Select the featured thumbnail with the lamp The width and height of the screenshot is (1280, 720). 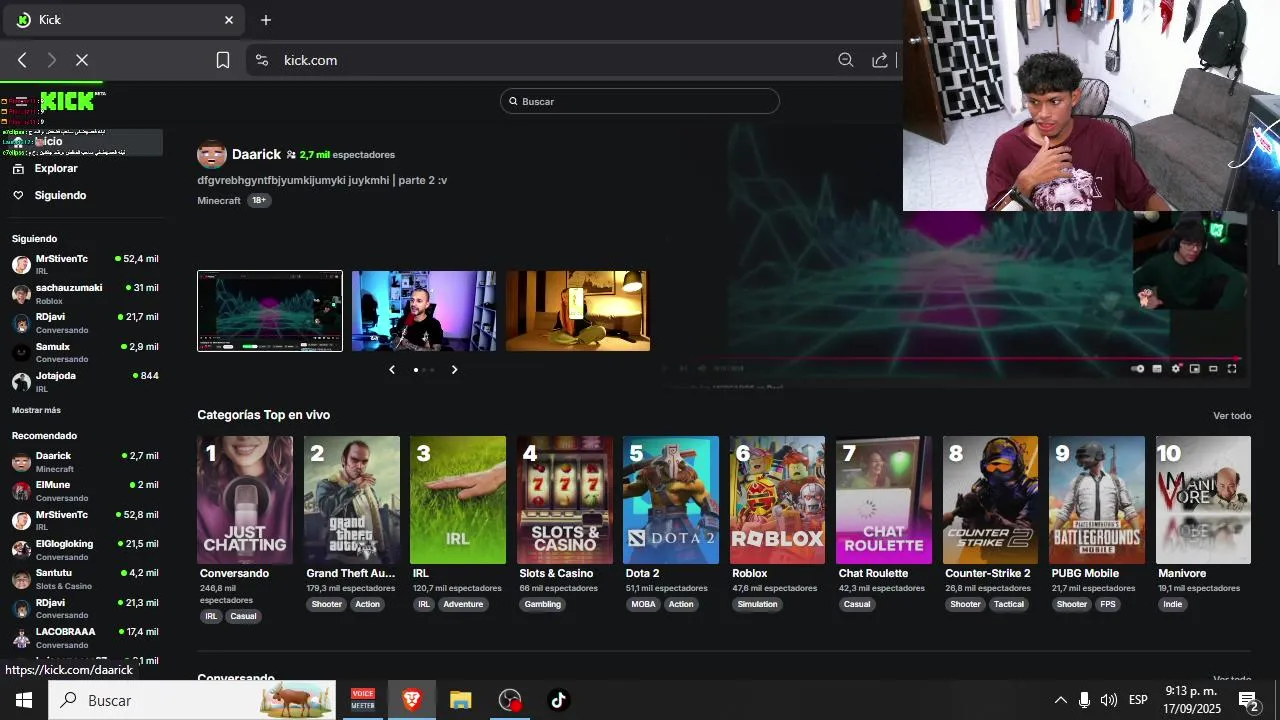point(578,311)
